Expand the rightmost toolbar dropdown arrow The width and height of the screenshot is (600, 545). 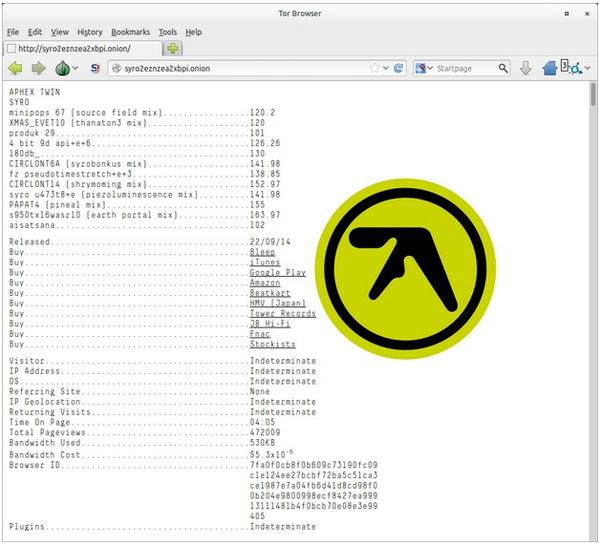click(x=587, y=68)
